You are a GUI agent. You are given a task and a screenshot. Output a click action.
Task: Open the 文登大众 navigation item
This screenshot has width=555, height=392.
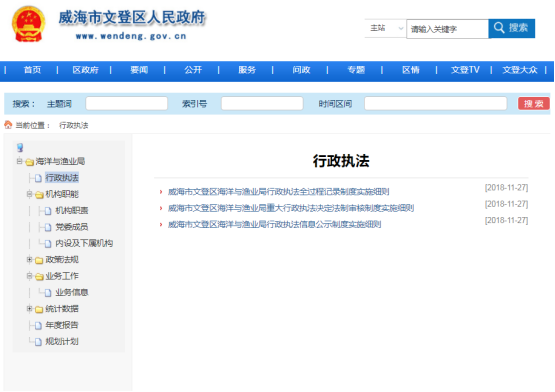pos(520,70)
